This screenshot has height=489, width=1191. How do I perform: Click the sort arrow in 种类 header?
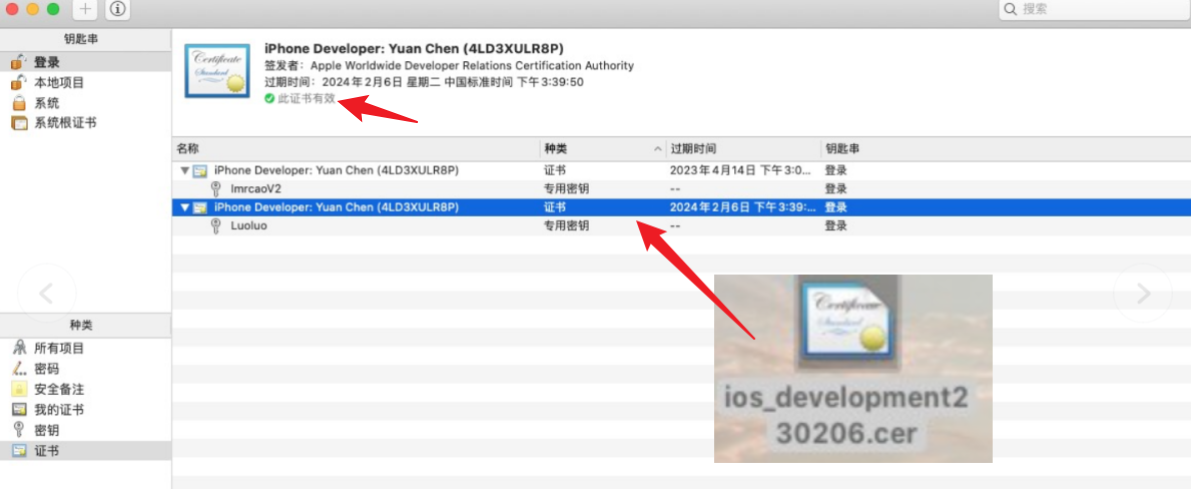pyautogui.click(x=658, y=150)
